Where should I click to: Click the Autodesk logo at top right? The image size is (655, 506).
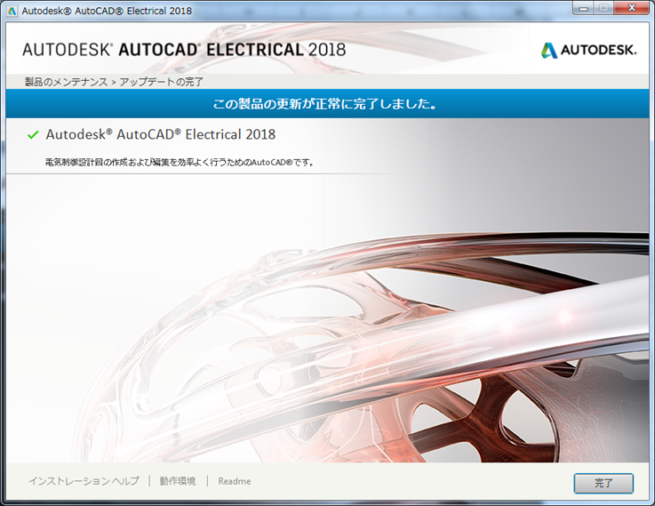(x=589, y=50)
